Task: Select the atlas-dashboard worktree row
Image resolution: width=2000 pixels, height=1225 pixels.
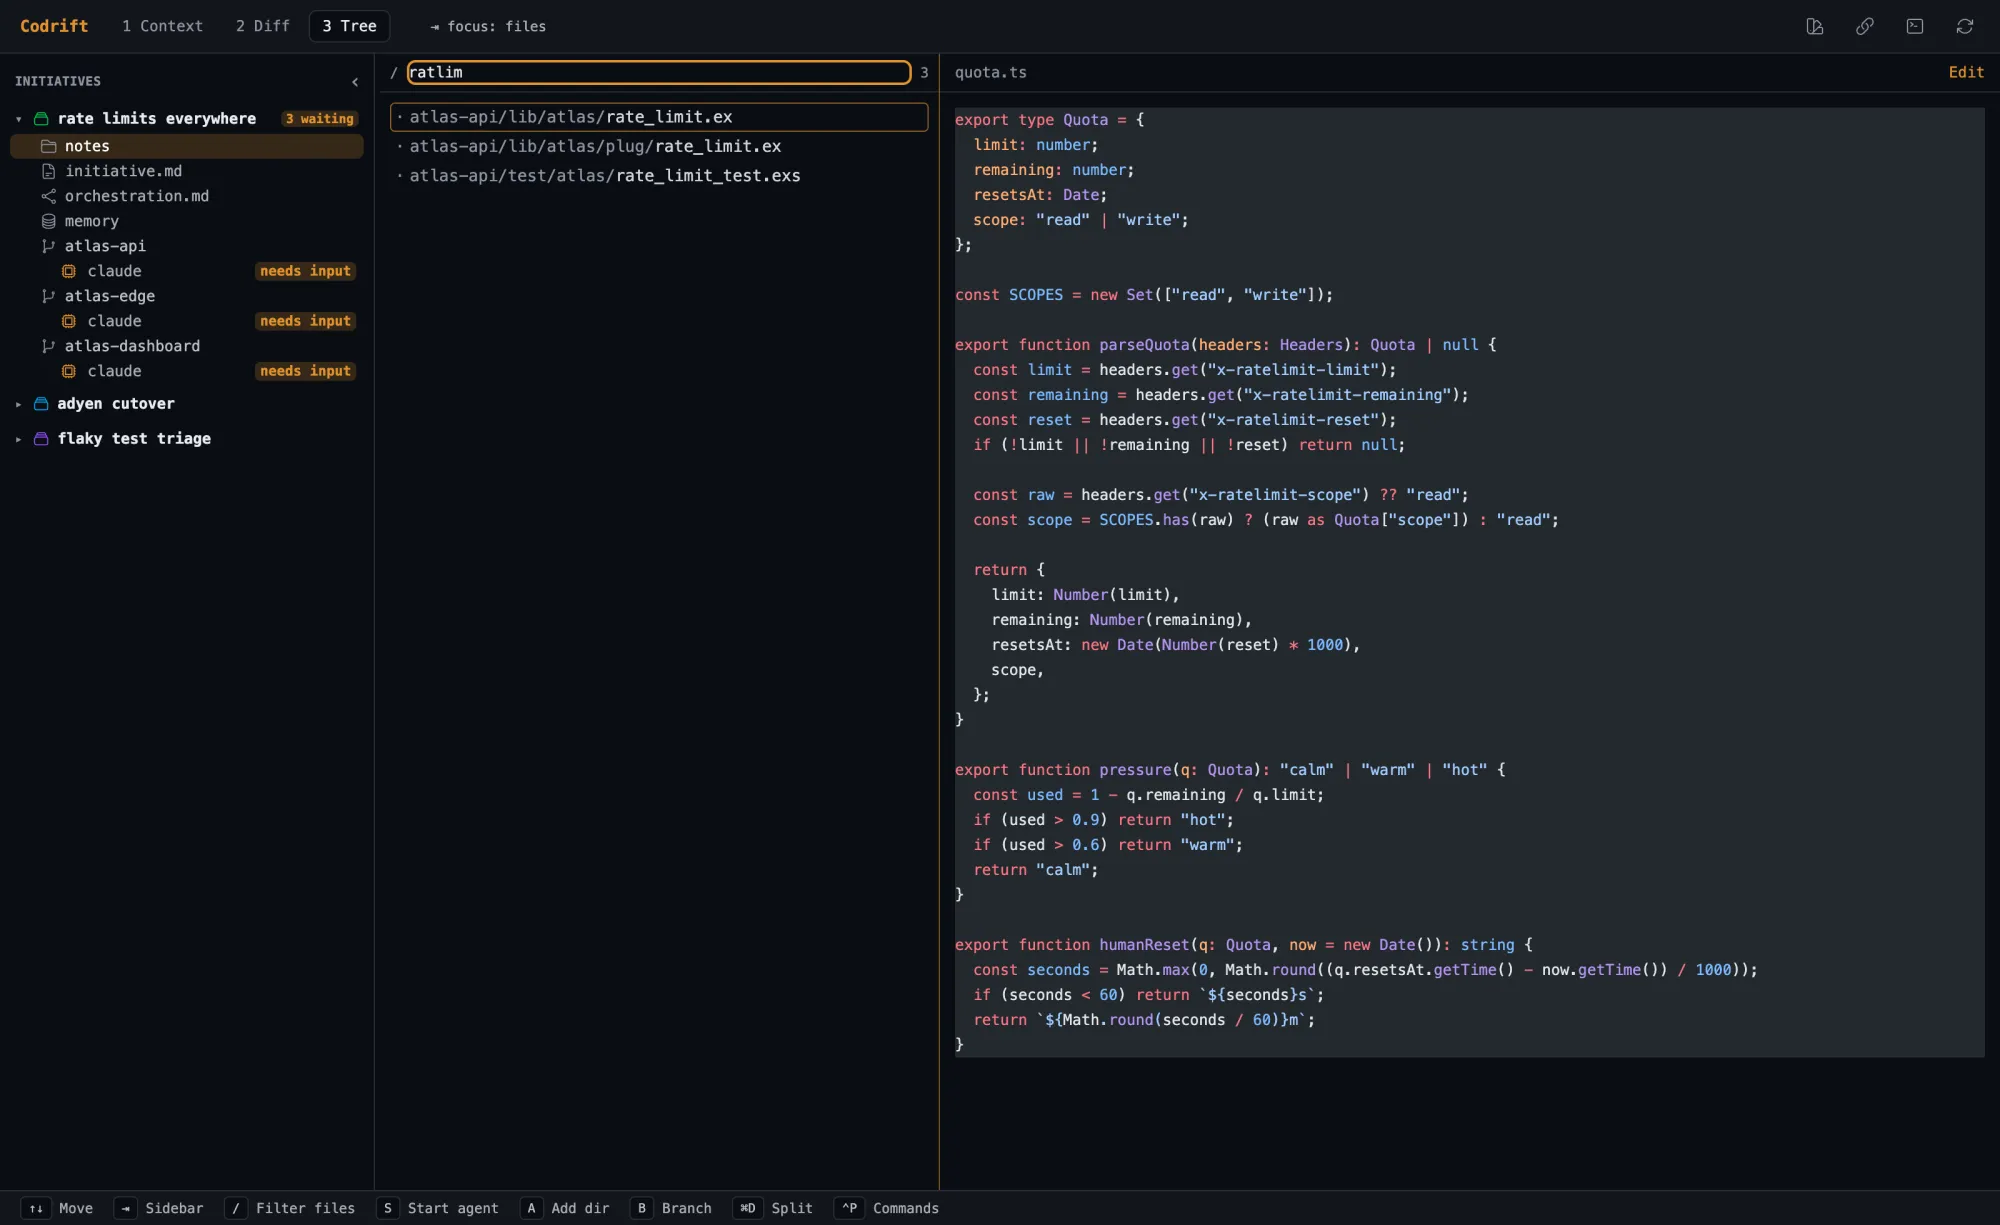Action: pyautogui.click(x=187, y=346)
